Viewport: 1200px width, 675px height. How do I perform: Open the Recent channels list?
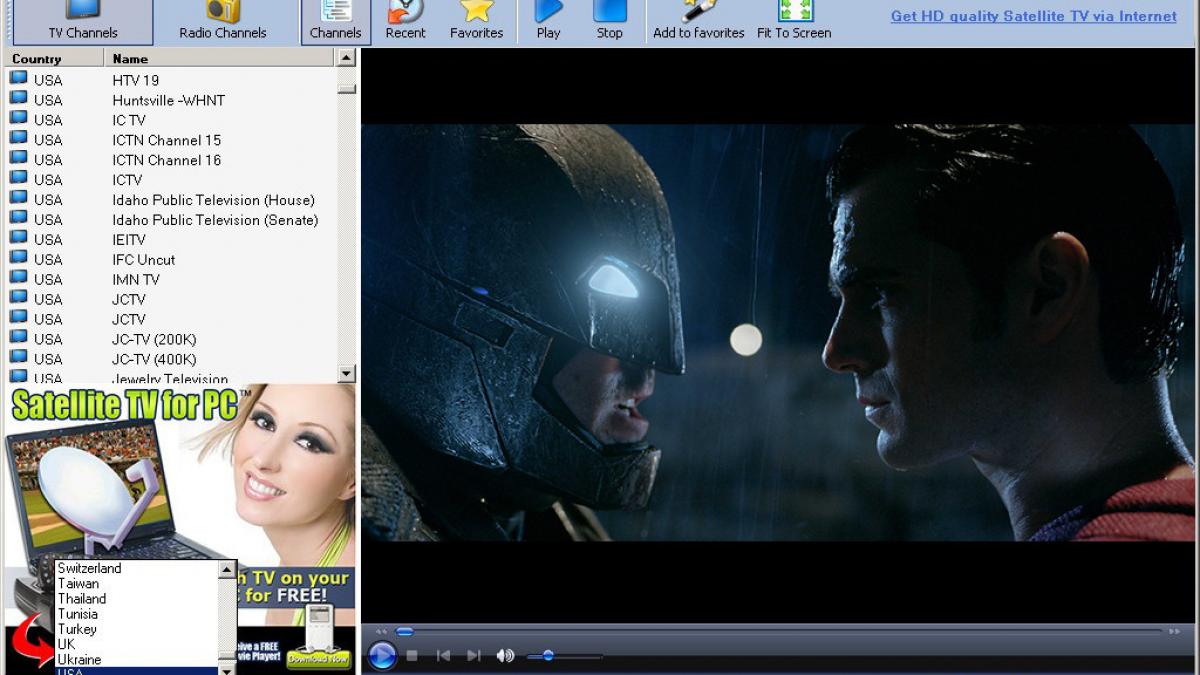[x=405, y=20]
